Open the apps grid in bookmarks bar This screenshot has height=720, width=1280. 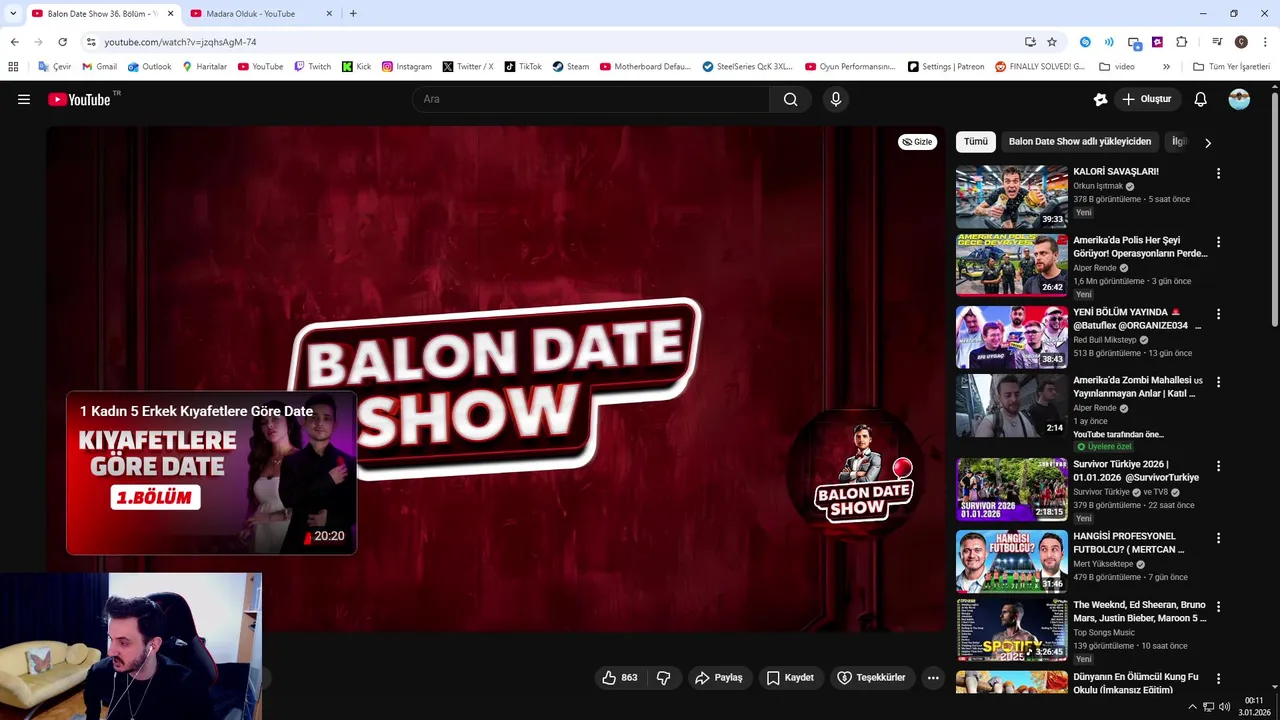13,67
